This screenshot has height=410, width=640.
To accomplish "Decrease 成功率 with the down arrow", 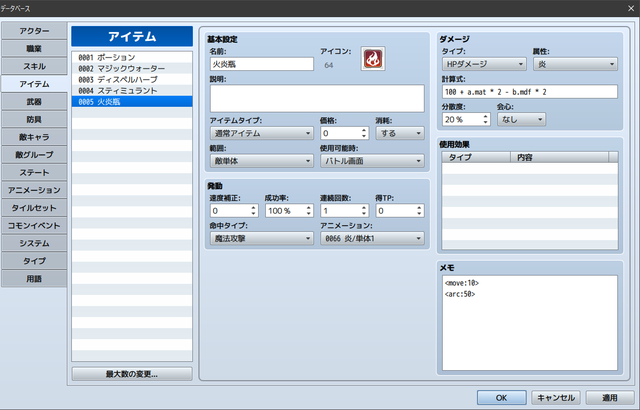I will (x=309, y=214).
